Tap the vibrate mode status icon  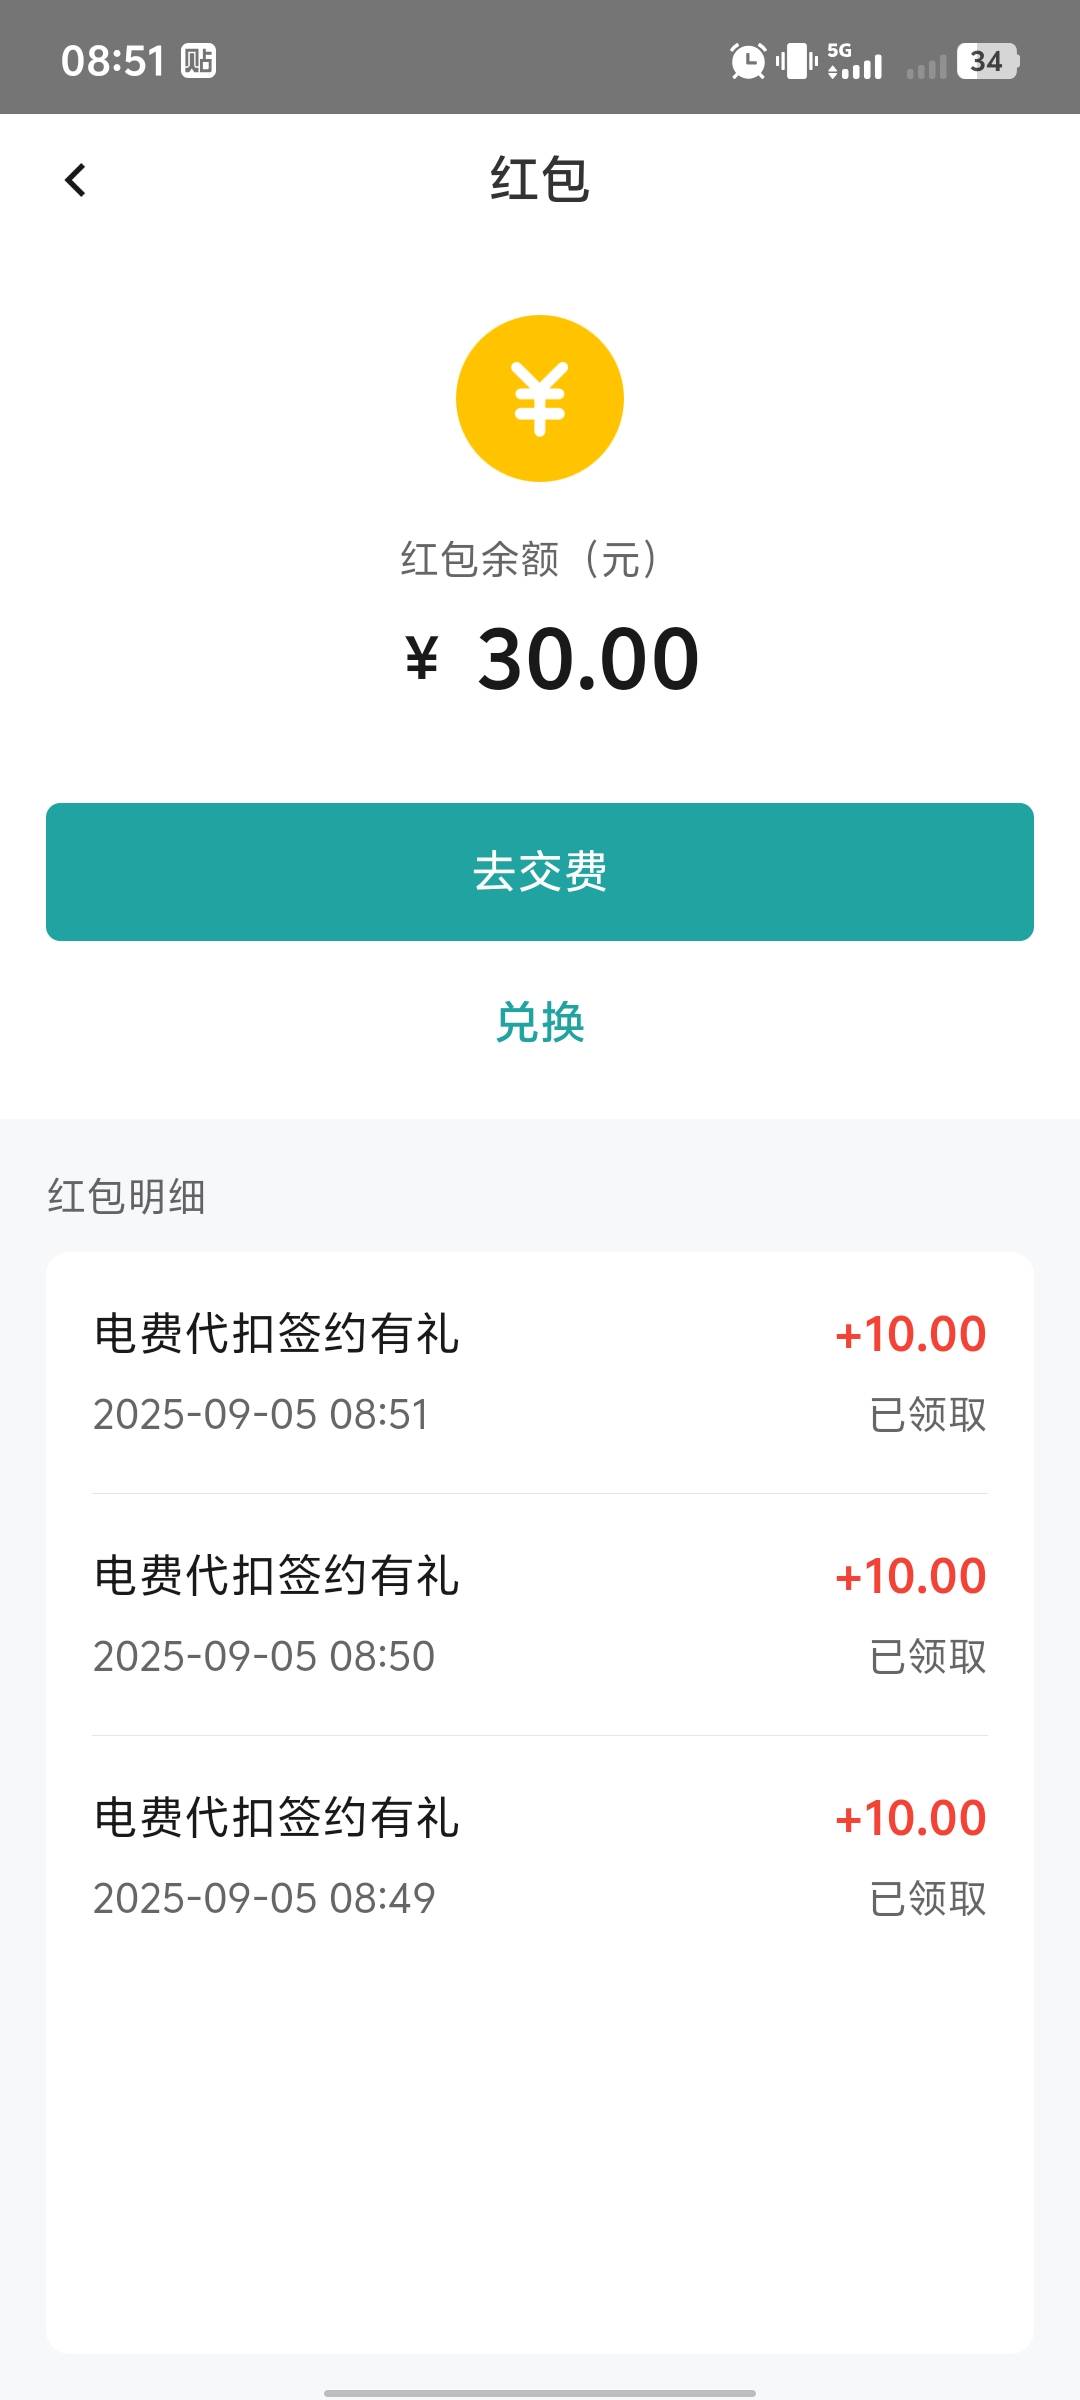tap(797, 61)
